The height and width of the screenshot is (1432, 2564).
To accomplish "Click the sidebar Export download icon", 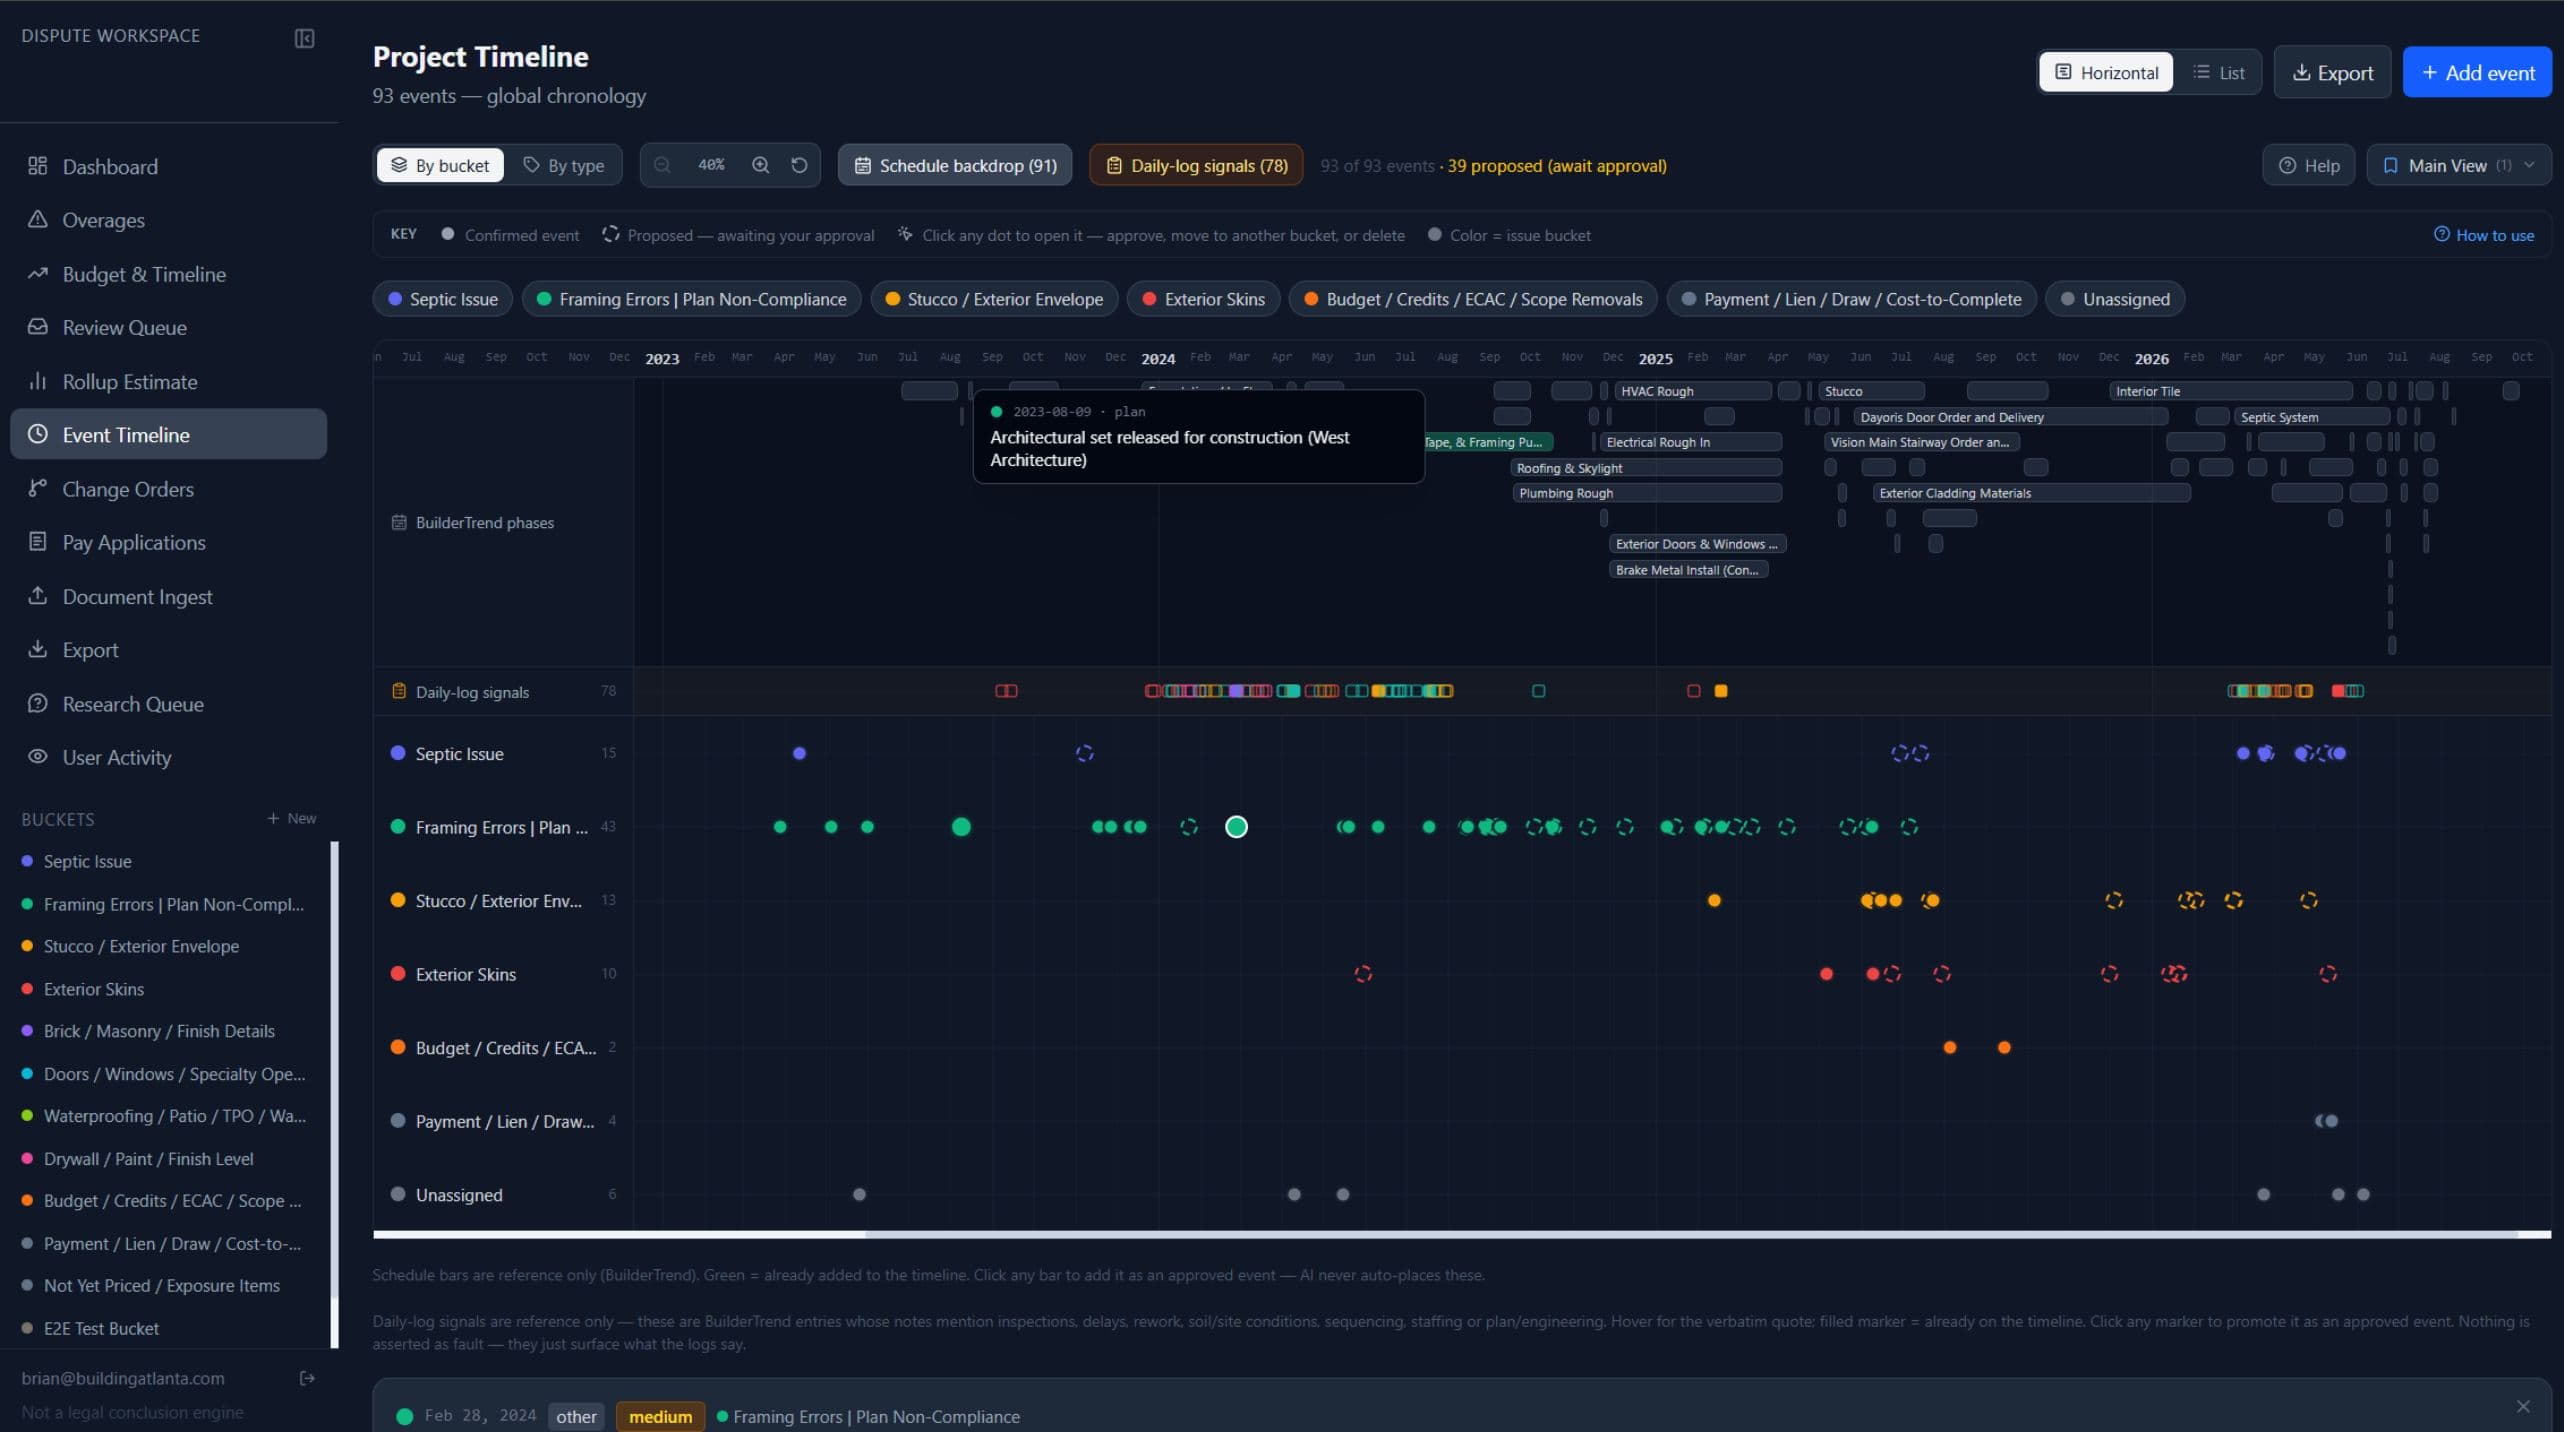I will 38,649.
